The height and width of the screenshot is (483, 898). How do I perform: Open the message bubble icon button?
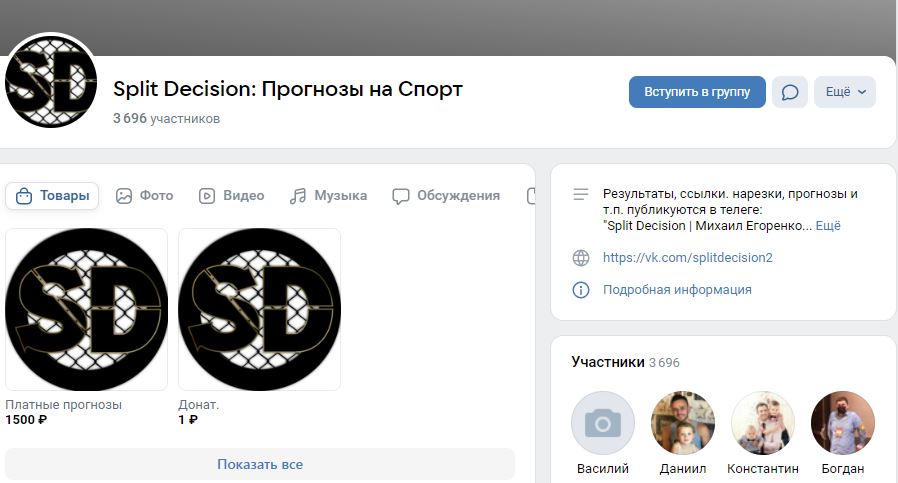790,92
